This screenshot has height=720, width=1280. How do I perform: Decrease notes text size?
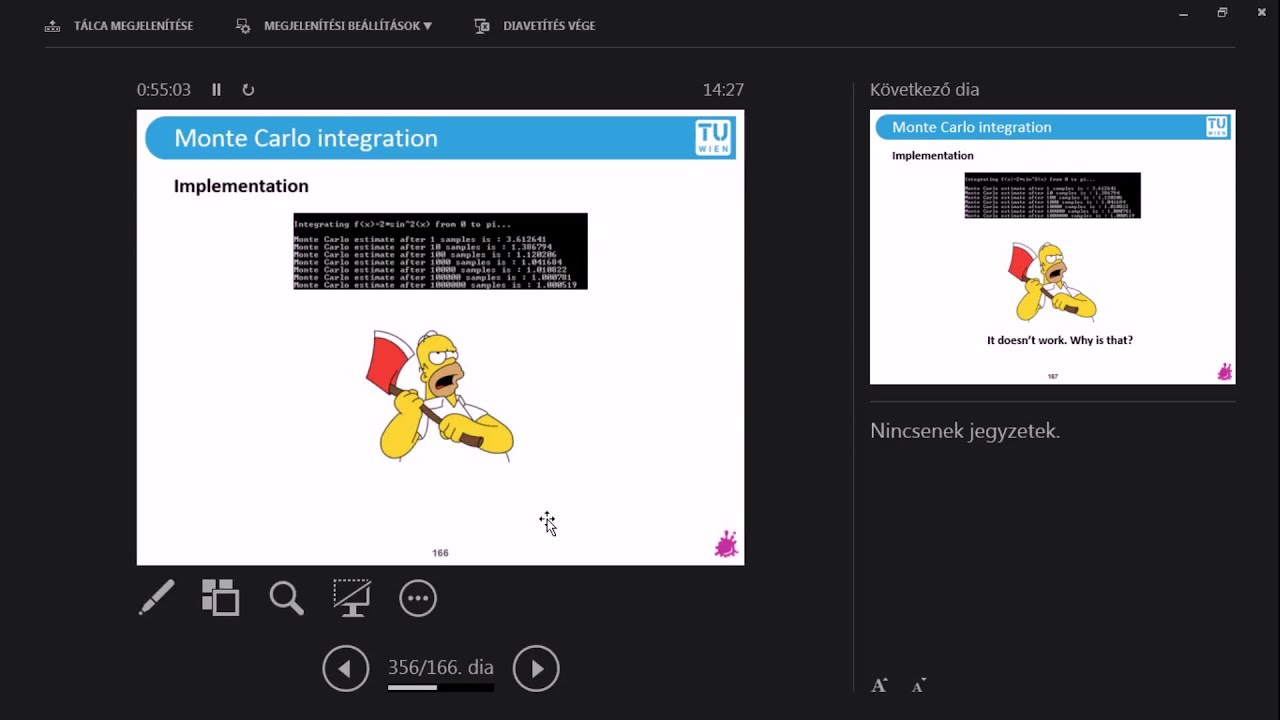tap(919, 685)
